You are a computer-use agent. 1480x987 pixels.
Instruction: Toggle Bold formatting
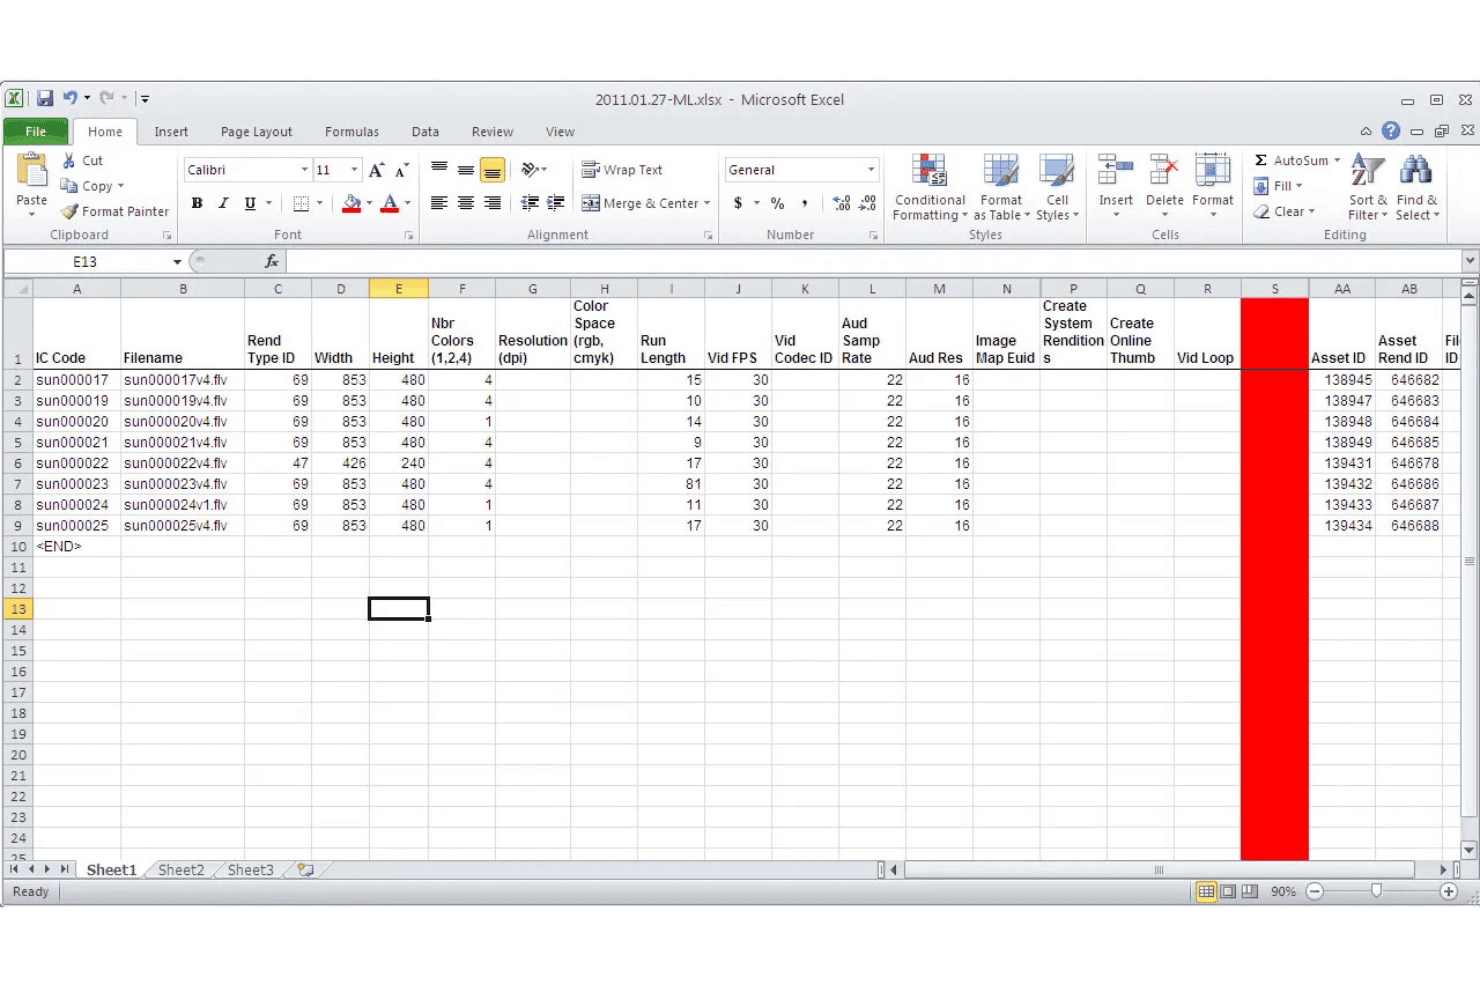coord(197,203)
